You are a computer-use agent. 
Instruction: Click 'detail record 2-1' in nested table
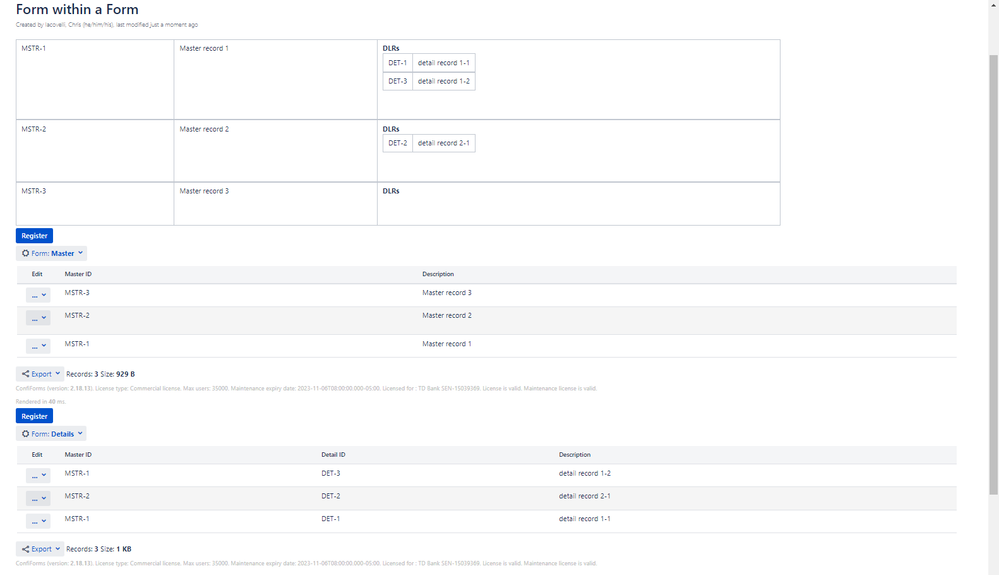443,143
